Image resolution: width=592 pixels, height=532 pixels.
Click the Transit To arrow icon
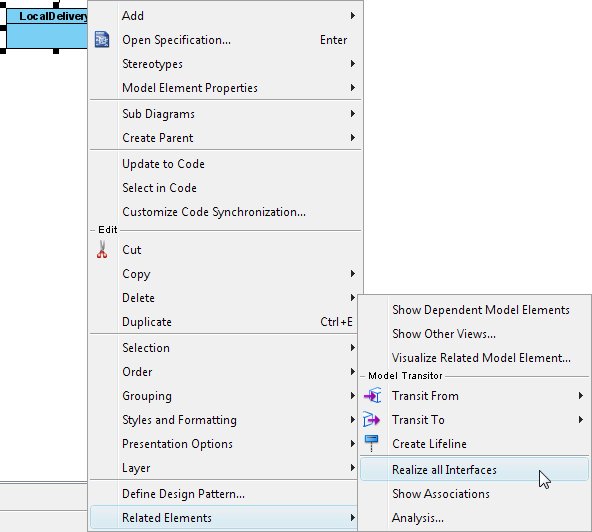[x=372, y=419]
